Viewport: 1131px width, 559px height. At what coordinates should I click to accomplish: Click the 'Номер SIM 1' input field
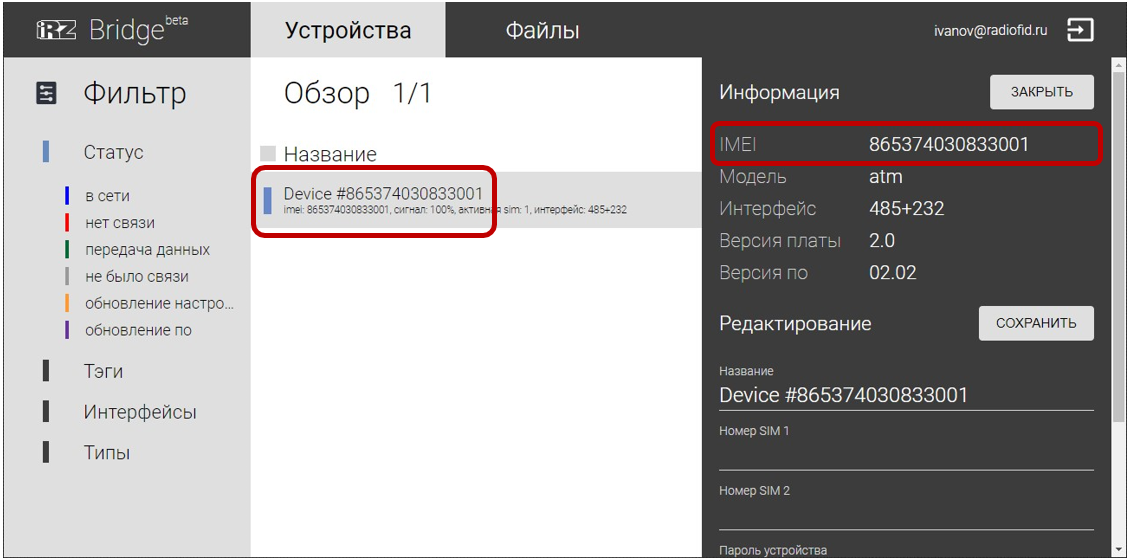(x=906, y=454)
